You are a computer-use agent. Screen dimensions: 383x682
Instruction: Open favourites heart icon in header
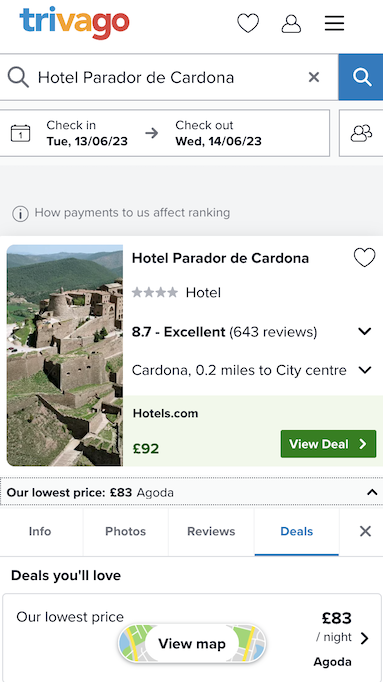[x=248, y=23]
